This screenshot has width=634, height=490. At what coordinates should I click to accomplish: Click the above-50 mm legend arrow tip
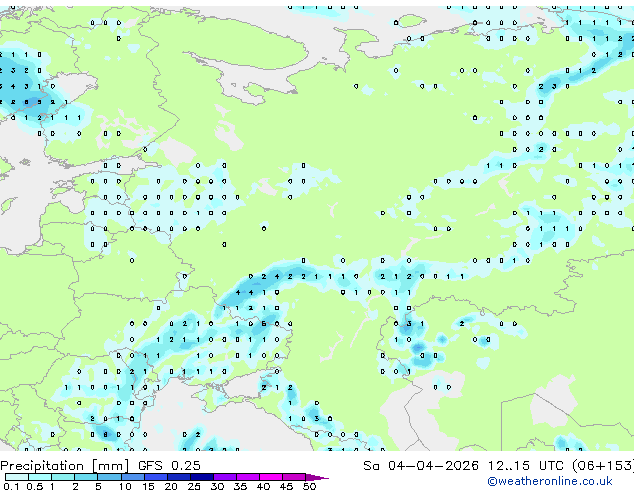(317, 477)
